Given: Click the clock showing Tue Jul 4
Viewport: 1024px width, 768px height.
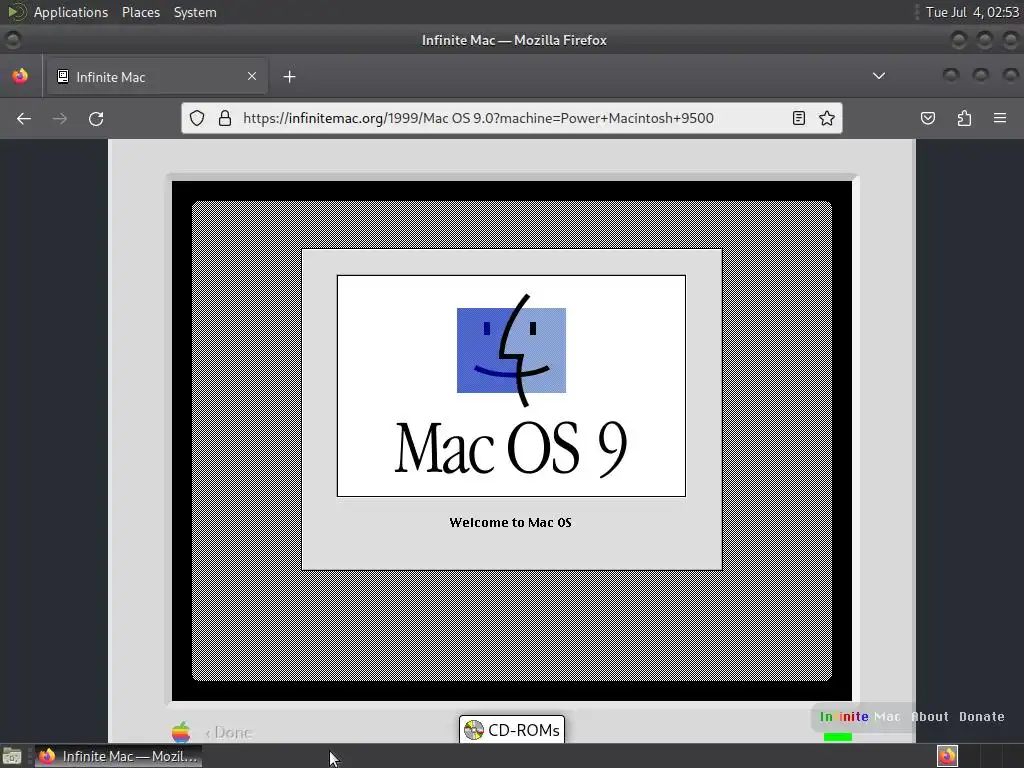Looking at the screenshot, I should tap(972, 12).
